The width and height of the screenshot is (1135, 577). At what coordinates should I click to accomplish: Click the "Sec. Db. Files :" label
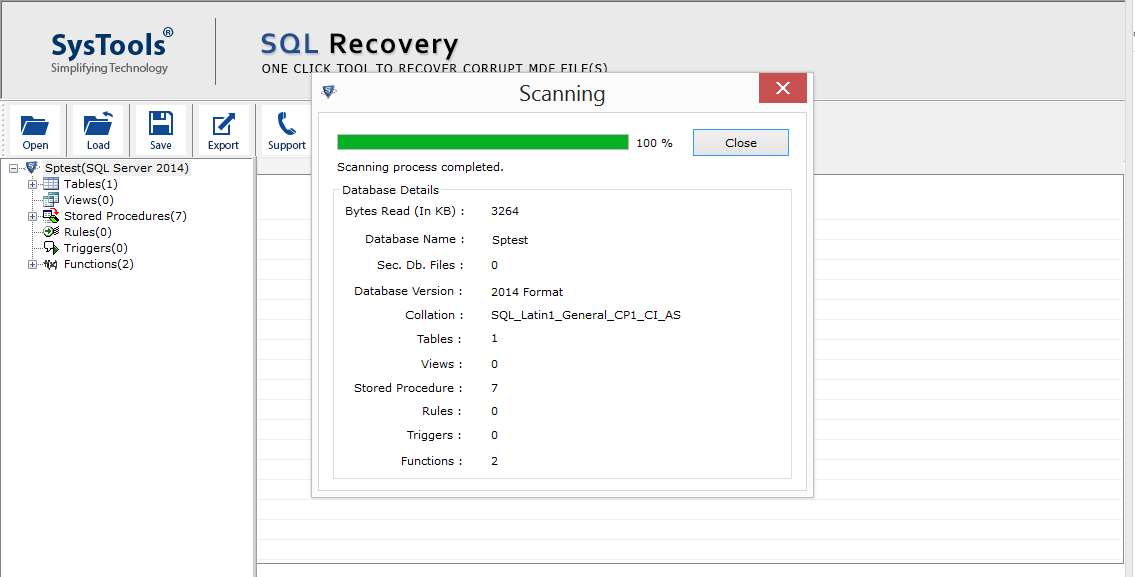(x=420, y=265)
